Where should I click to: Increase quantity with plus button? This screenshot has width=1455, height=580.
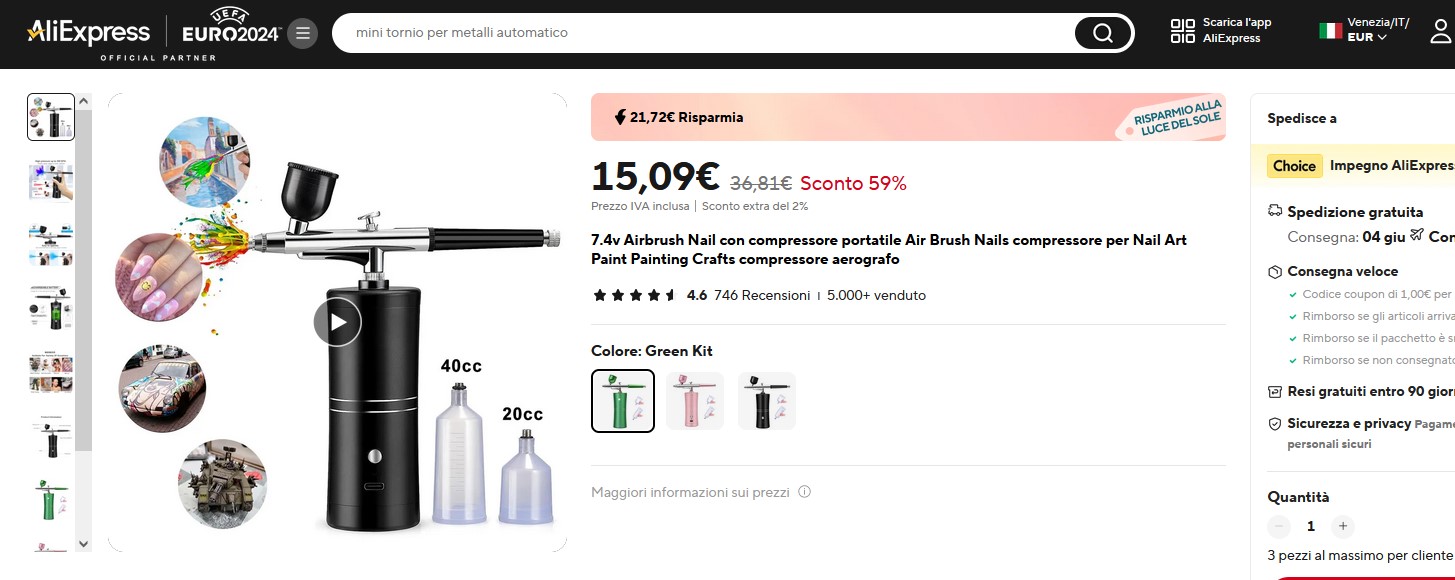[1343, 526]
